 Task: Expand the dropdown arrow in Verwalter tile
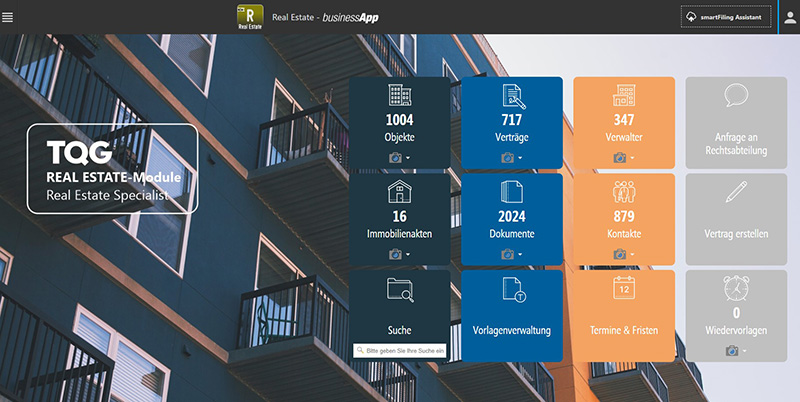click(632, 158)
